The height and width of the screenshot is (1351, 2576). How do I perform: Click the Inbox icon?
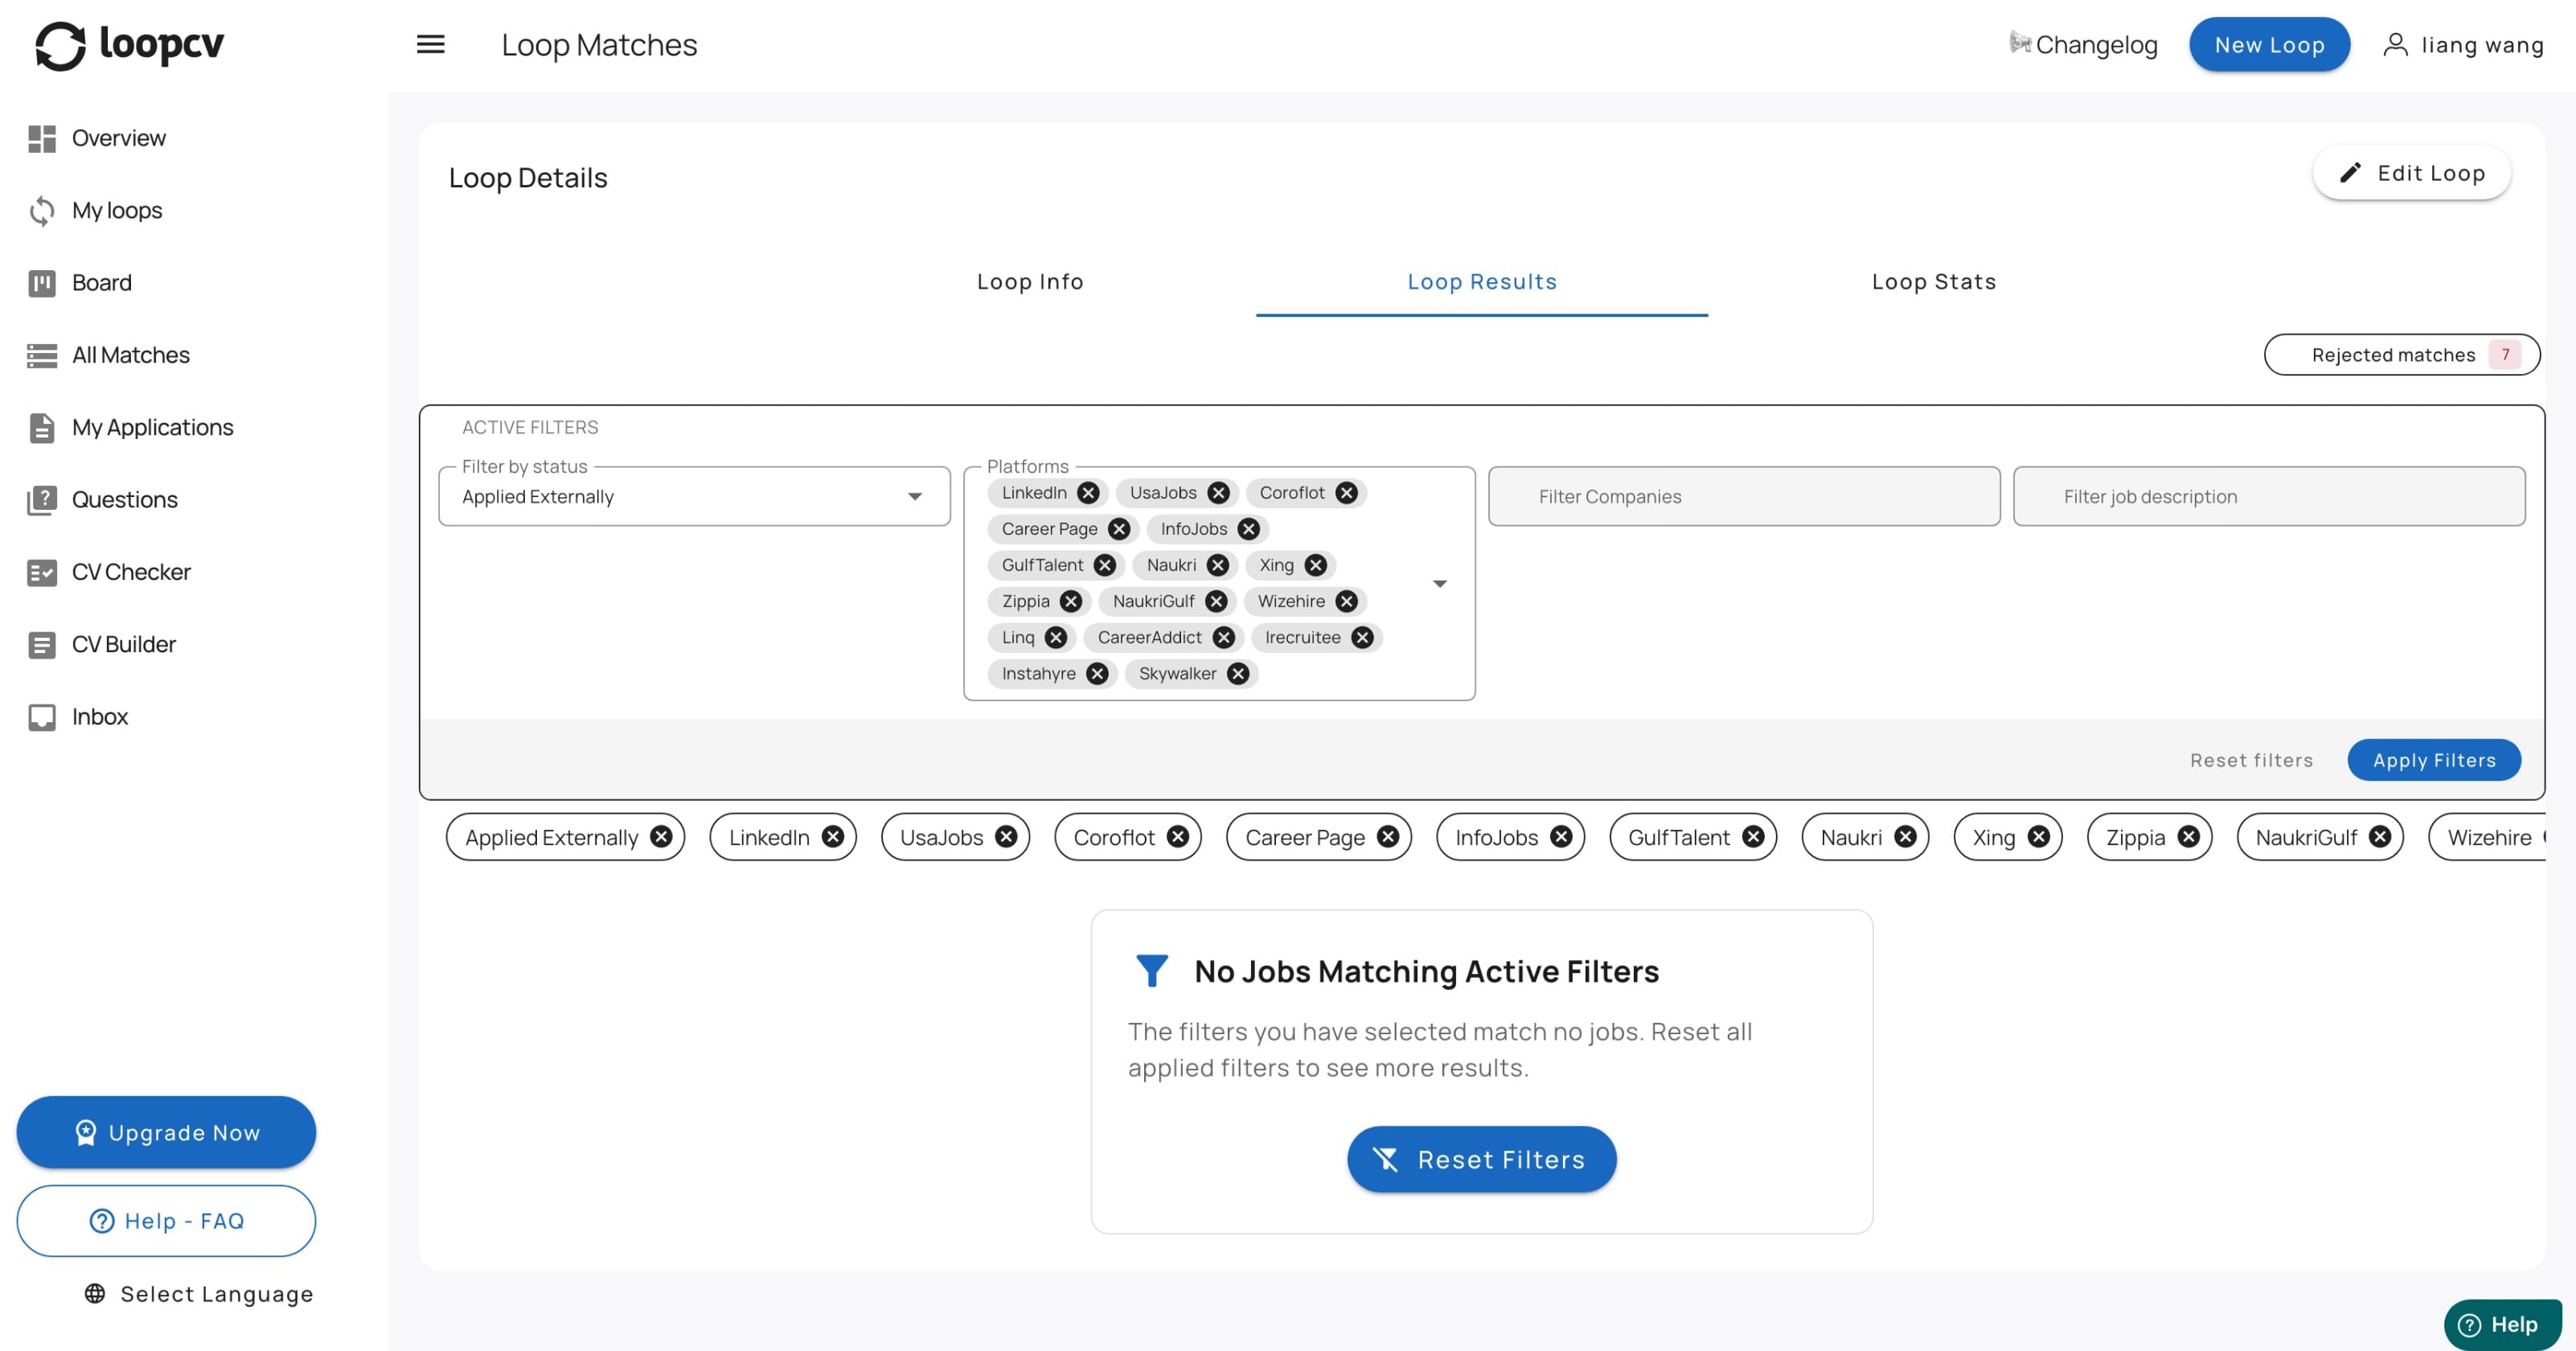click(42, 717)
